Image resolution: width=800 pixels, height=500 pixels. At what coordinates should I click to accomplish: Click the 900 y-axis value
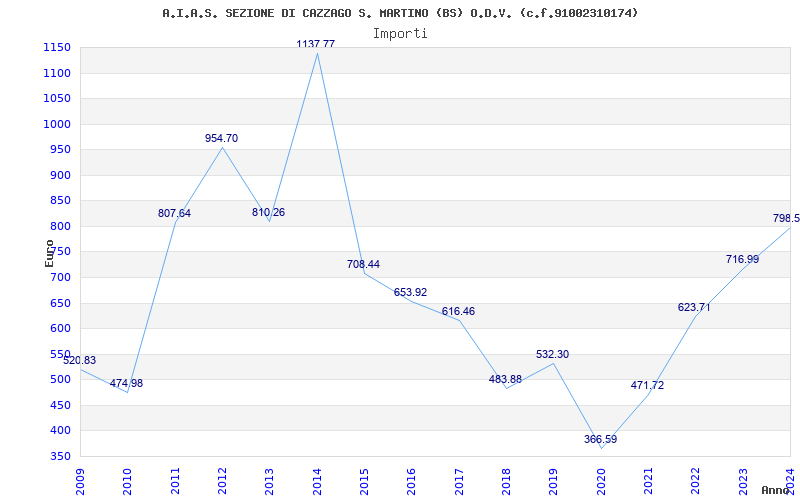pos(61,176)
